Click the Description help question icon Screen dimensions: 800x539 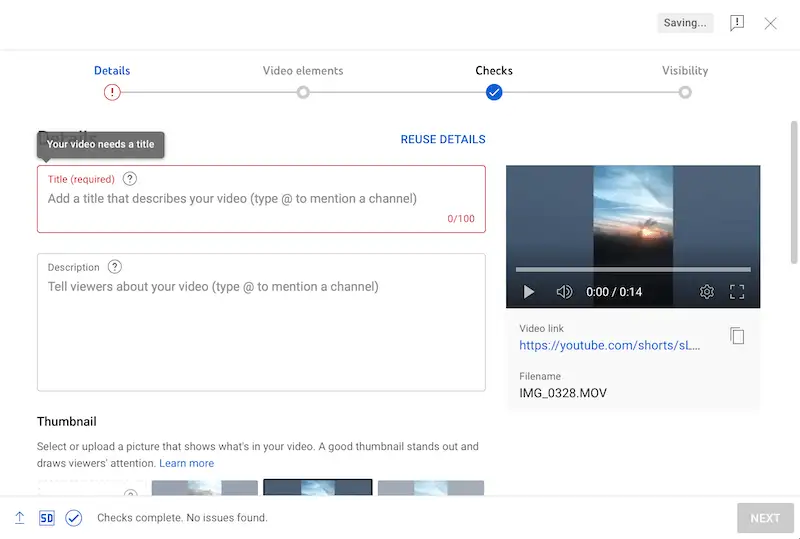(115, 267)
